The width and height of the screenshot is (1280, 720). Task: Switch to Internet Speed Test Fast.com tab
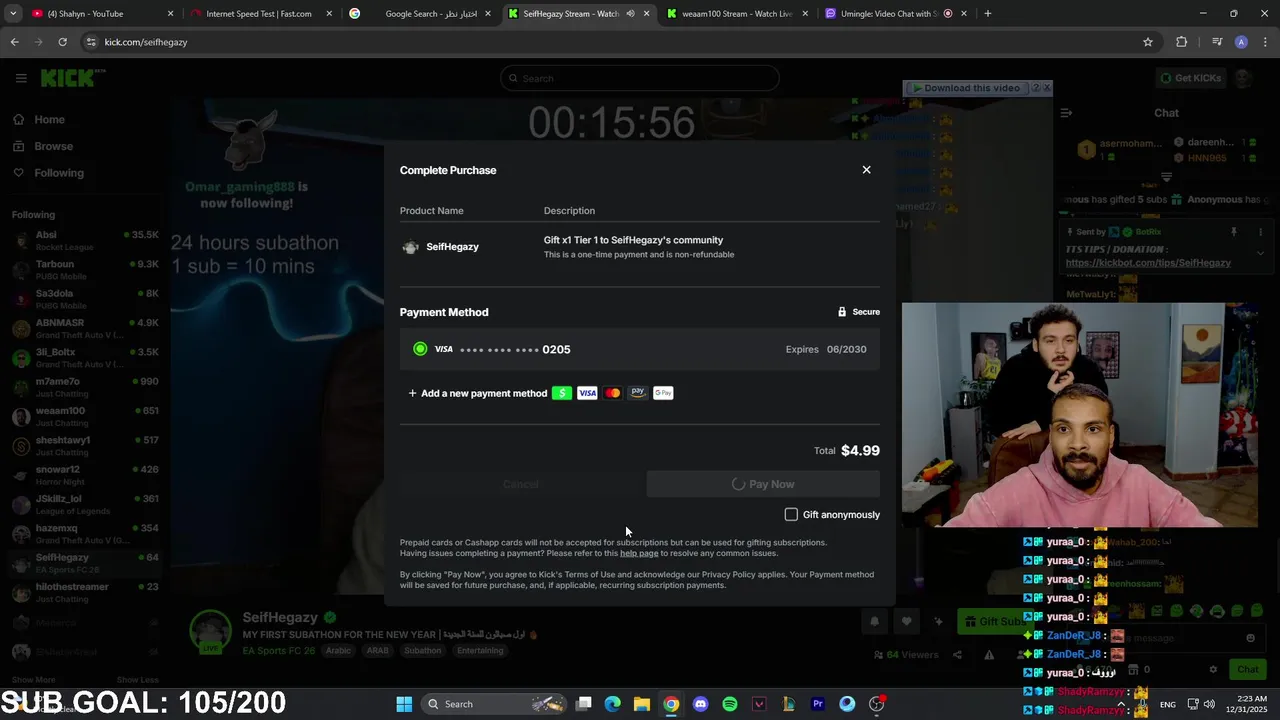pyautogui.click(x=260, y=14)
